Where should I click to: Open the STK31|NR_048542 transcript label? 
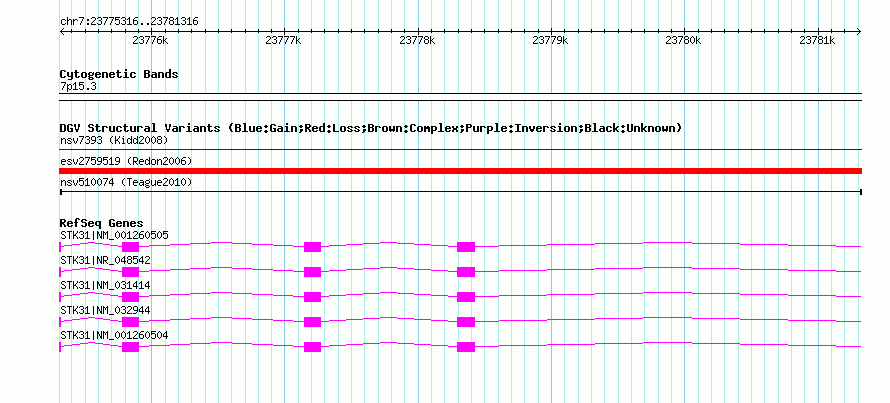coord(106,260)
